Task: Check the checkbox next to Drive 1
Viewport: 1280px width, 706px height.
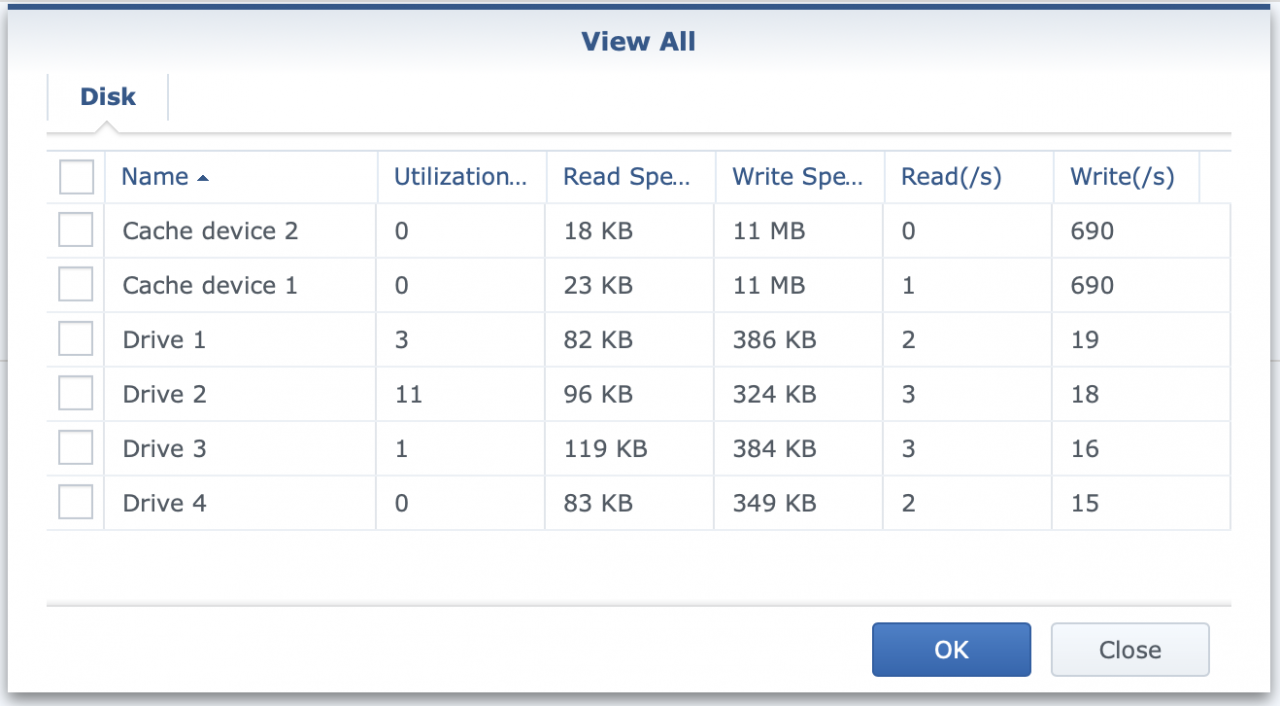Action: 76,339
